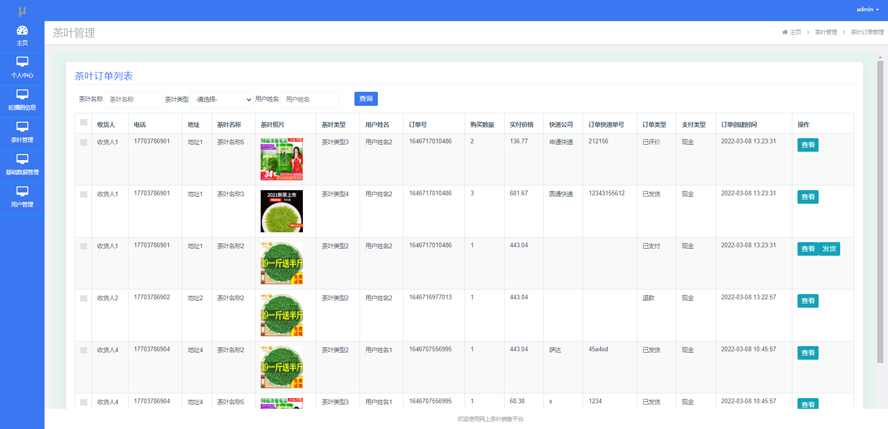Open 个人中心 from the sidebar

point(22,68)
